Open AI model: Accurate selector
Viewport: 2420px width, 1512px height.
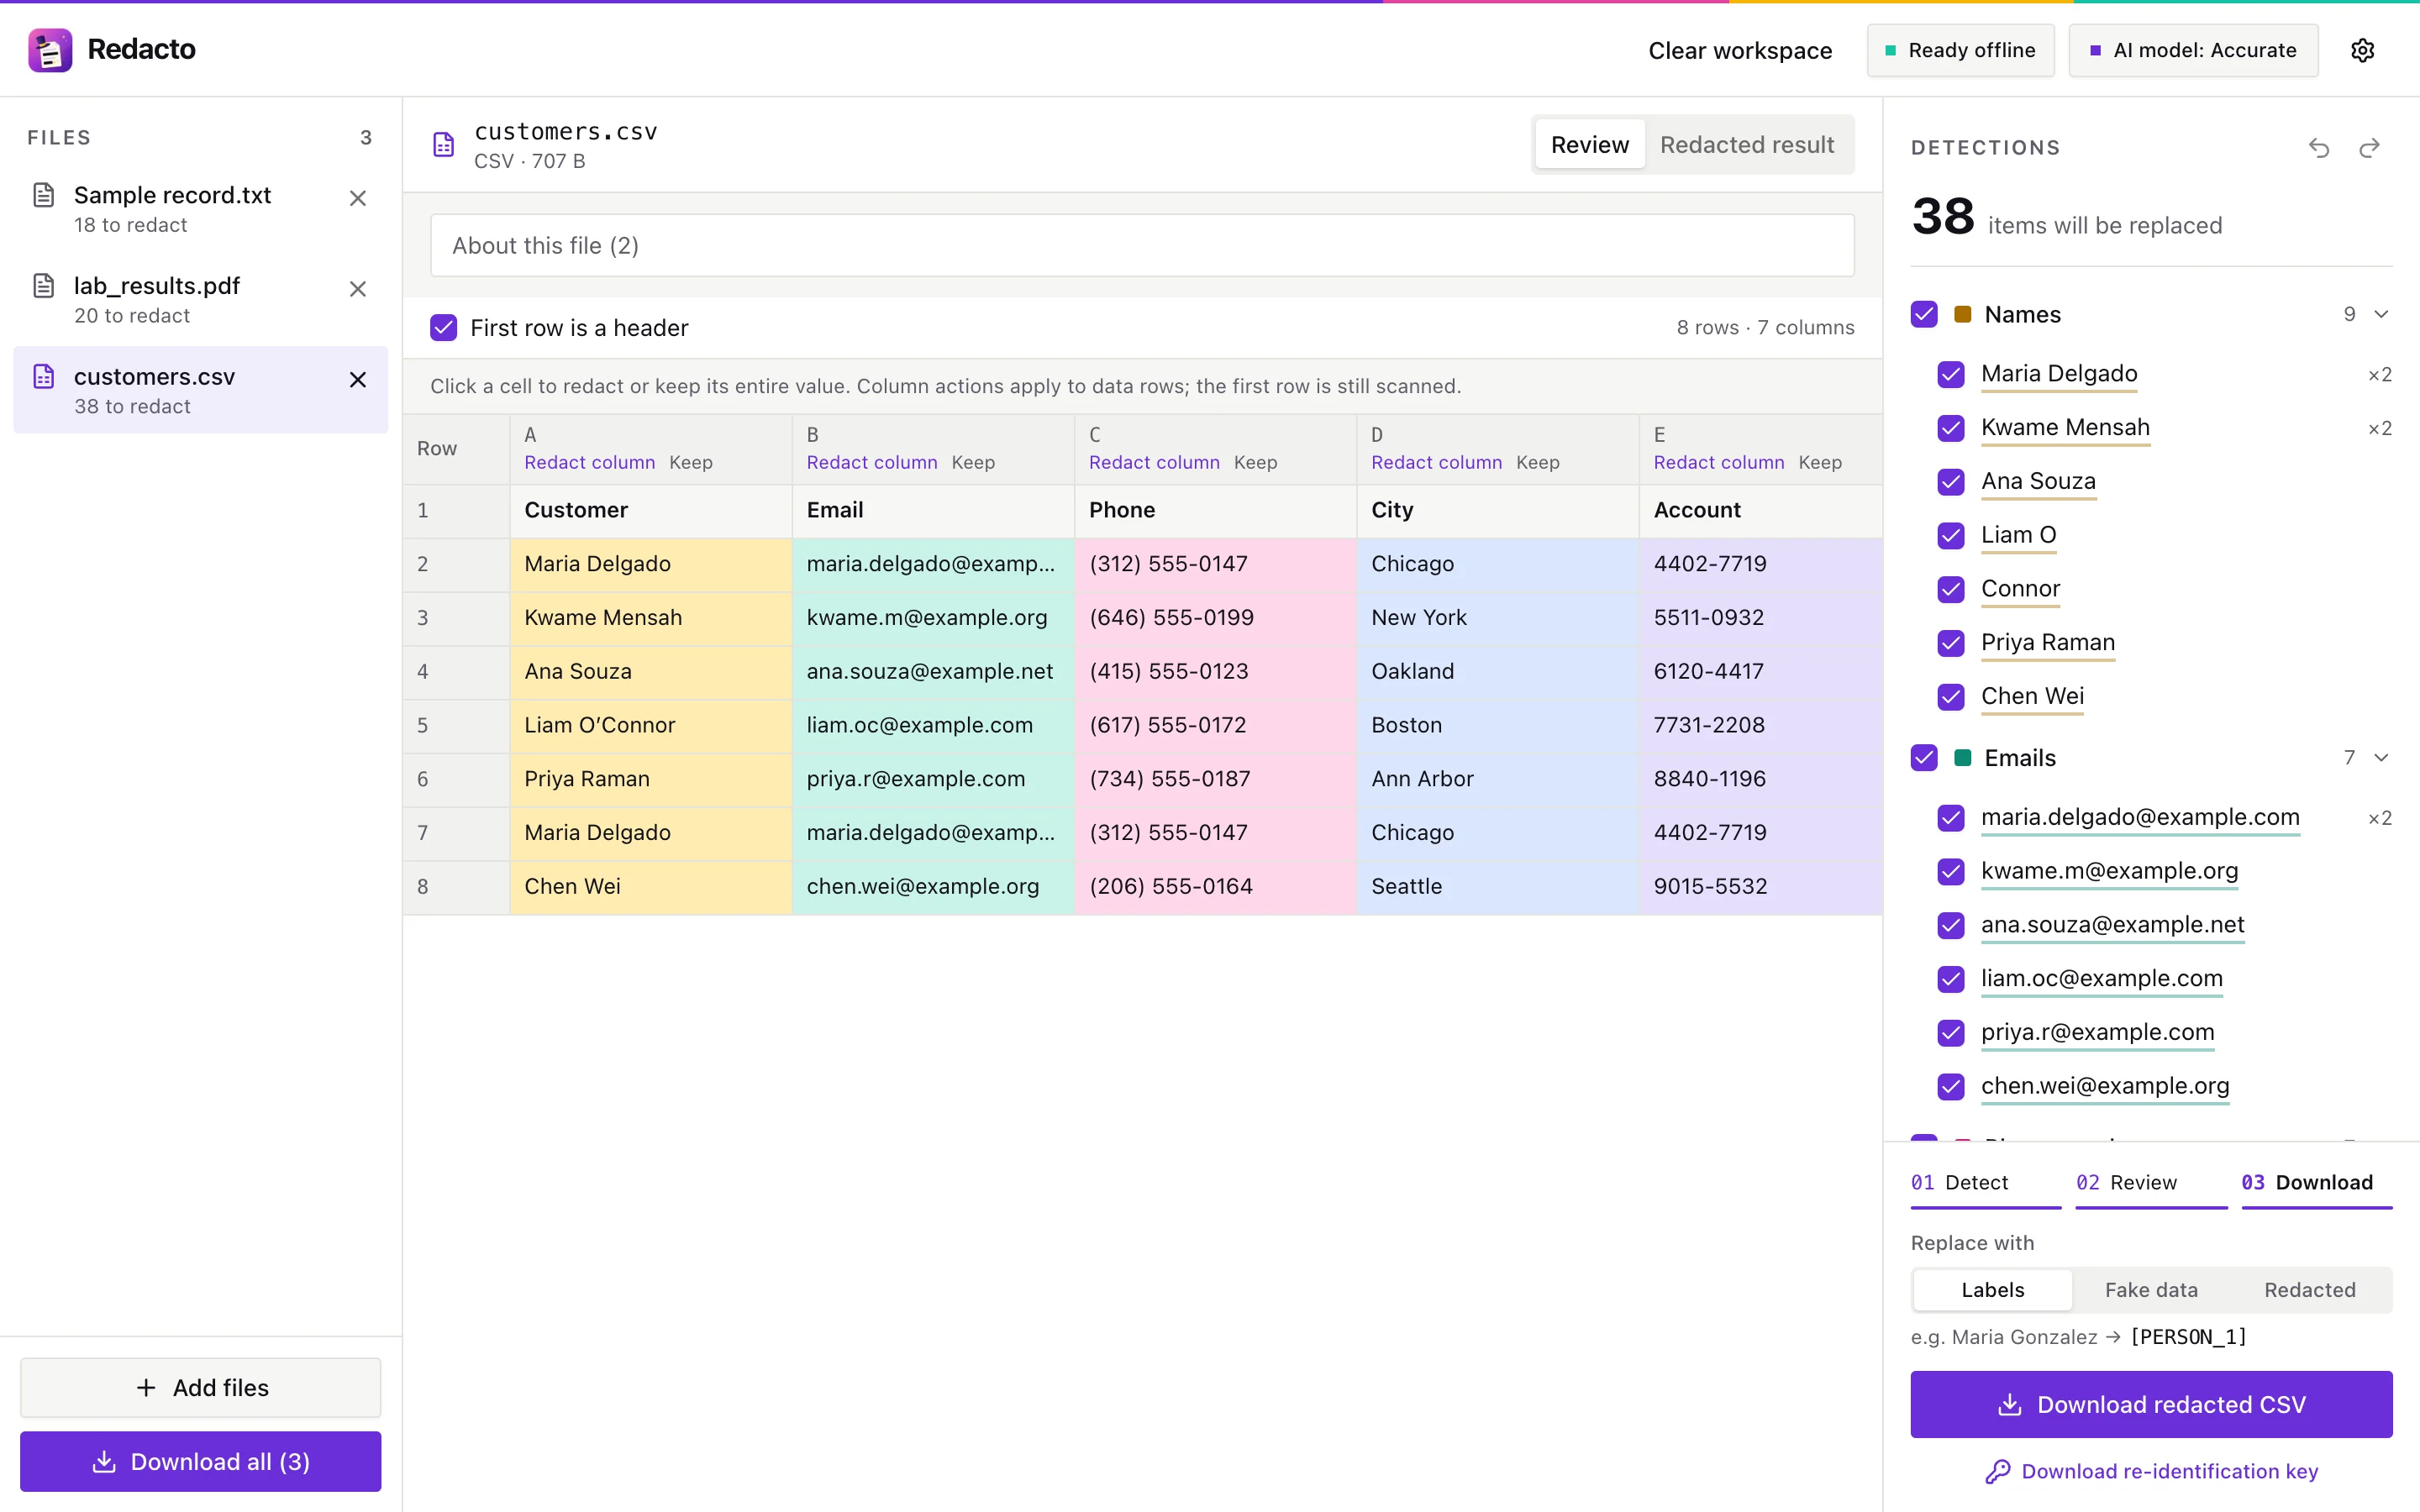[2193, 50]
